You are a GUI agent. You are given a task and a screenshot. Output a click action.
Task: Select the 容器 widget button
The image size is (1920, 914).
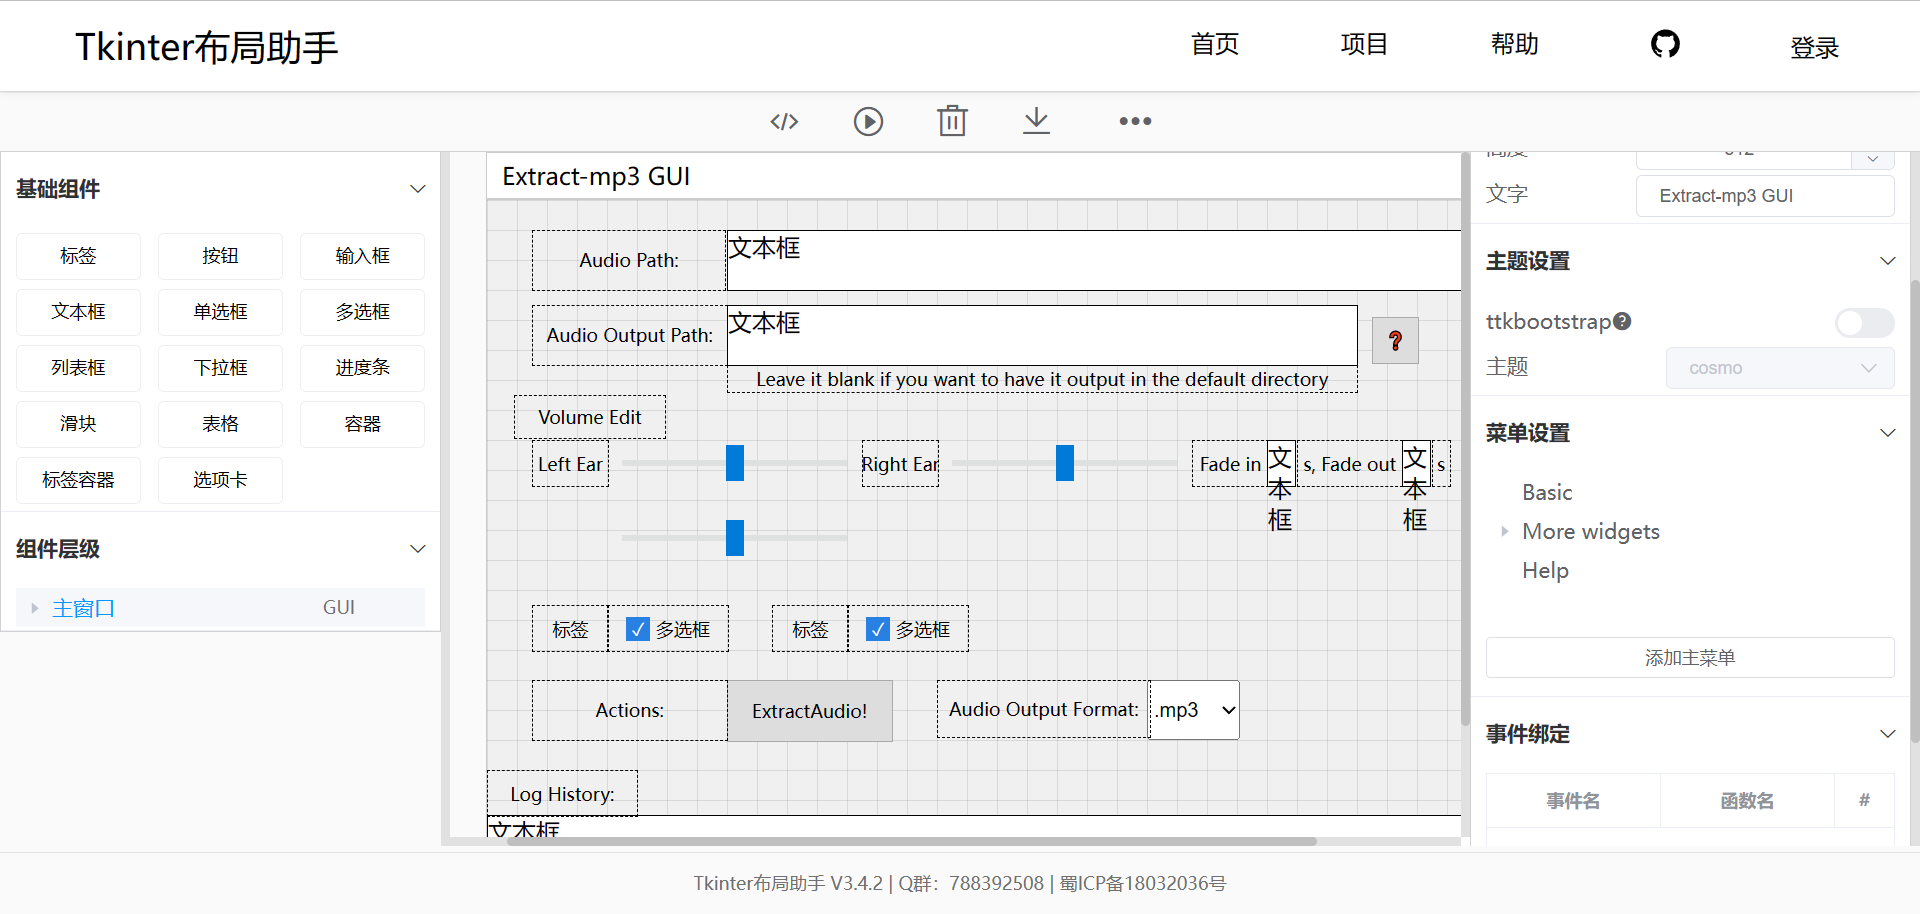tap(362, 424)
